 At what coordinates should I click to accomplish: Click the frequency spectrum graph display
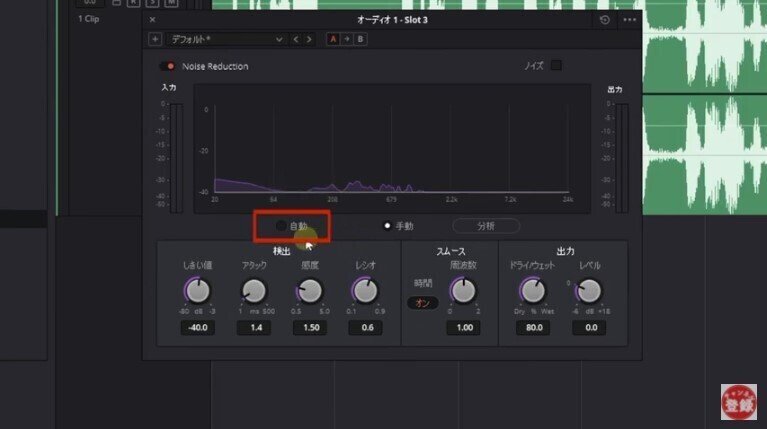pos(392,149)
